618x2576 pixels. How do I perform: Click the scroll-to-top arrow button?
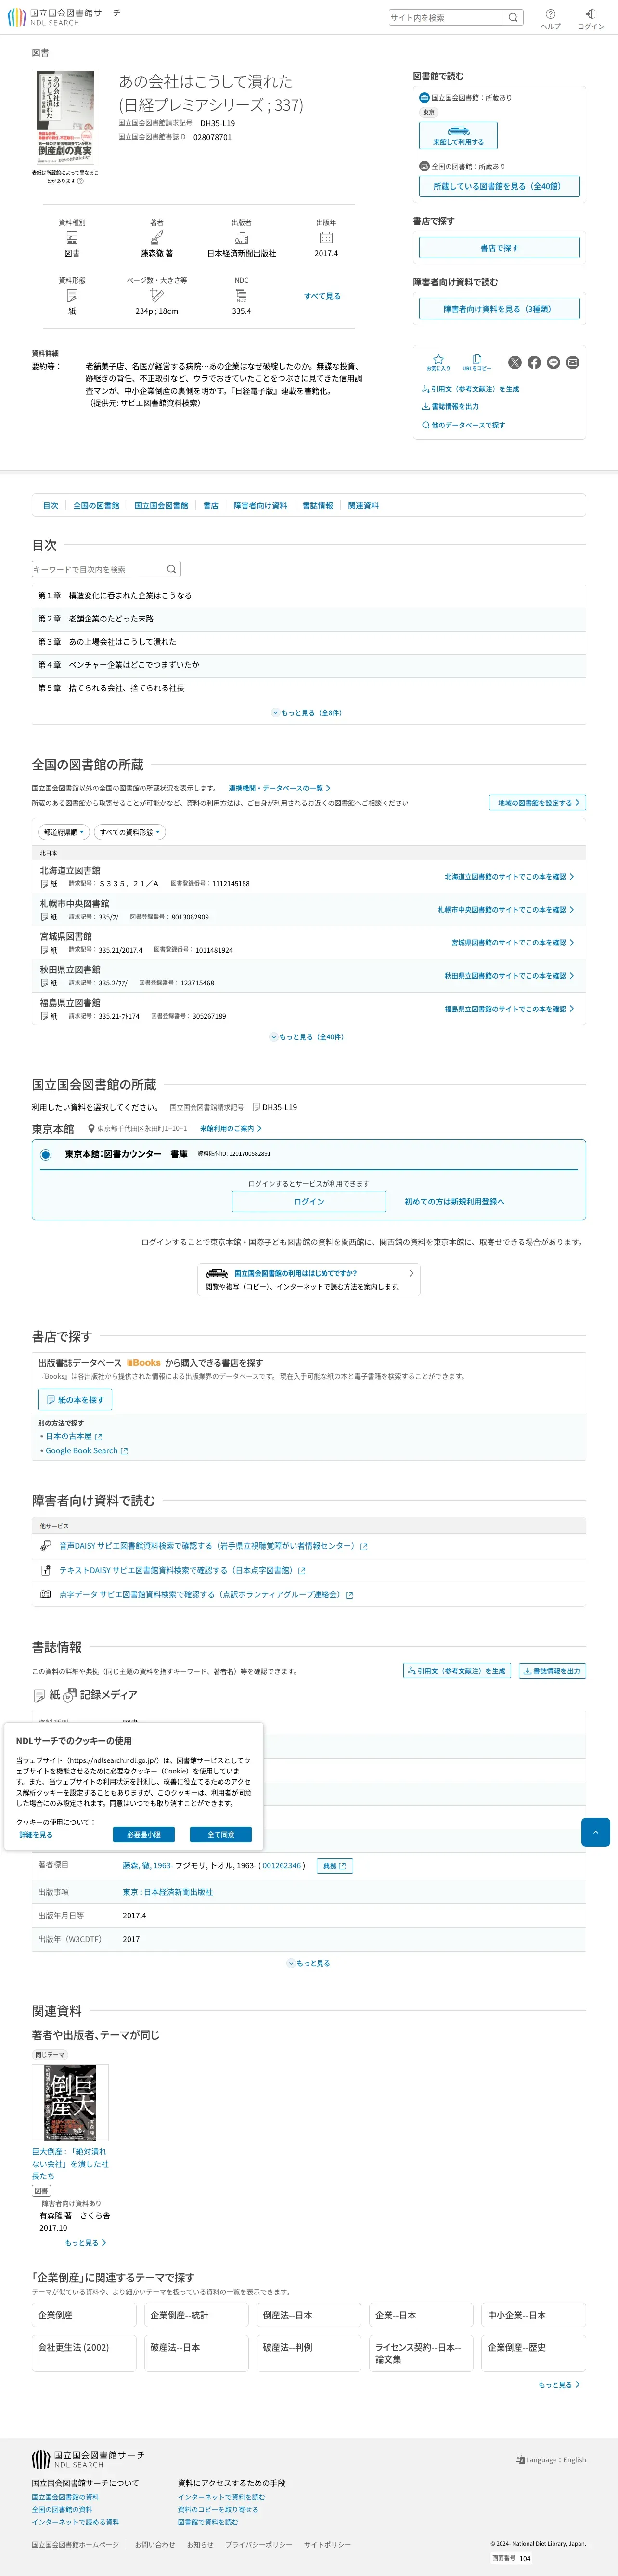click(595, 1832)
